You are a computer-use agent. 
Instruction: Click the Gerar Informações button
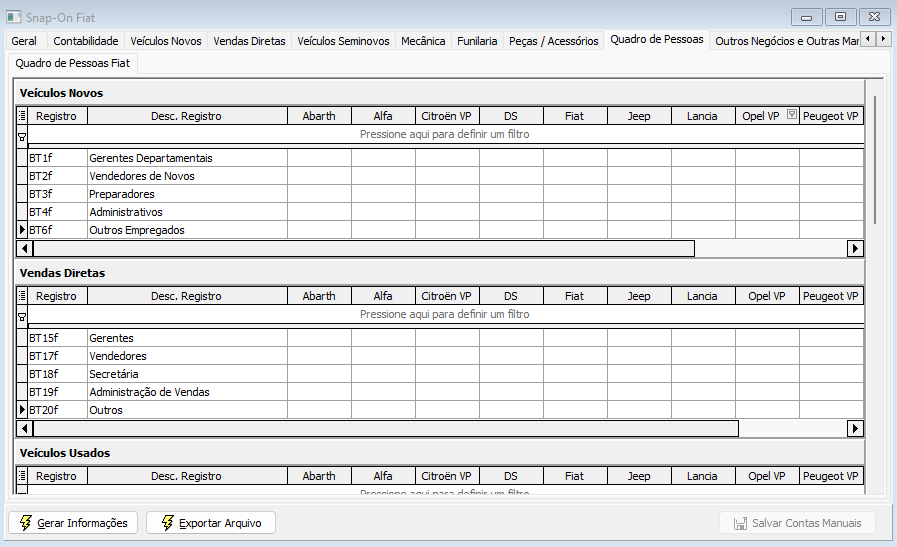pos(73,522)
